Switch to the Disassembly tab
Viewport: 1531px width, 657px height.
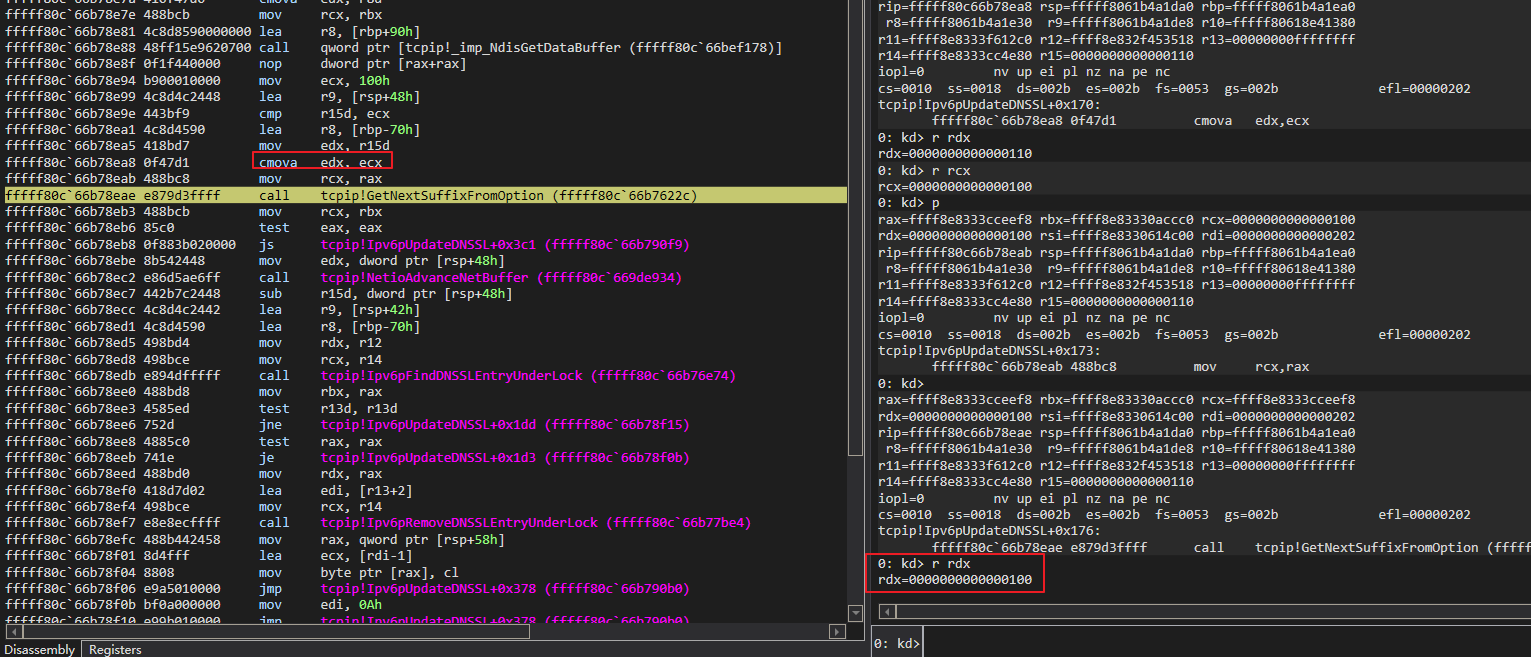39,649
